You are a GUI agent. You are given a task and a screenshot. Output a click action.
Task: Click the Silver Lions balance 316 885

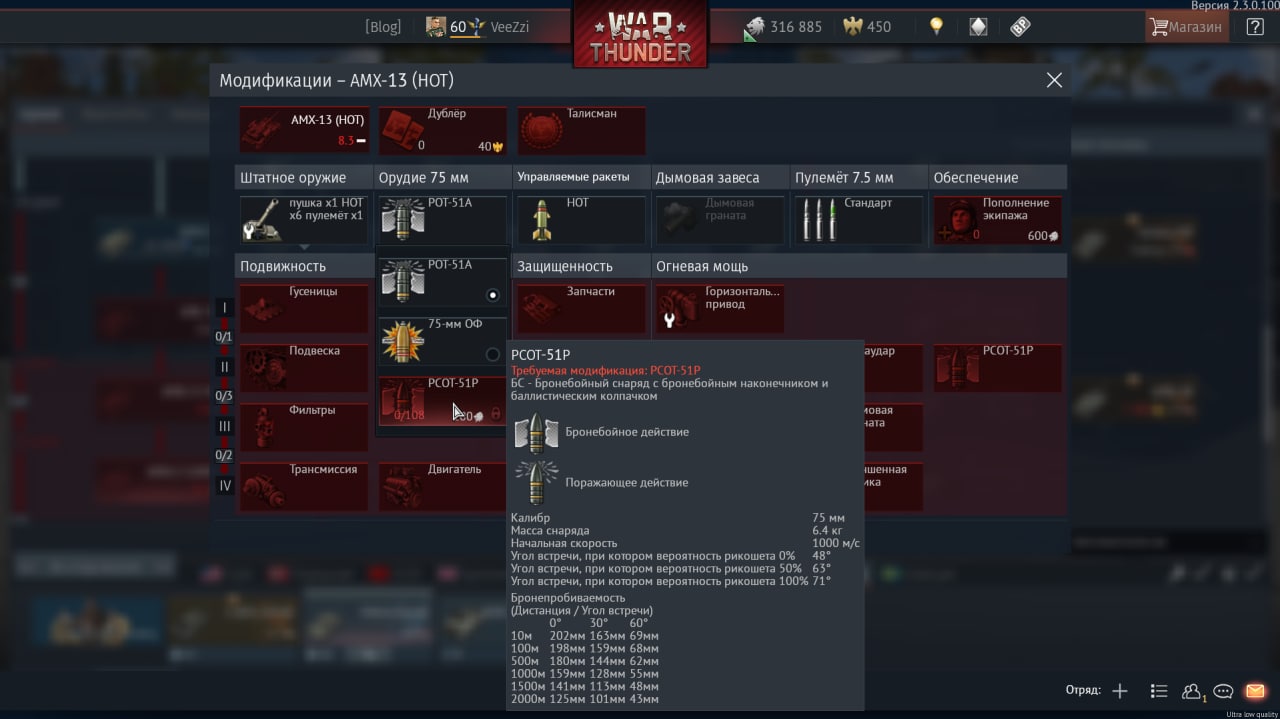pyautogui.click(x=782, y=27)
